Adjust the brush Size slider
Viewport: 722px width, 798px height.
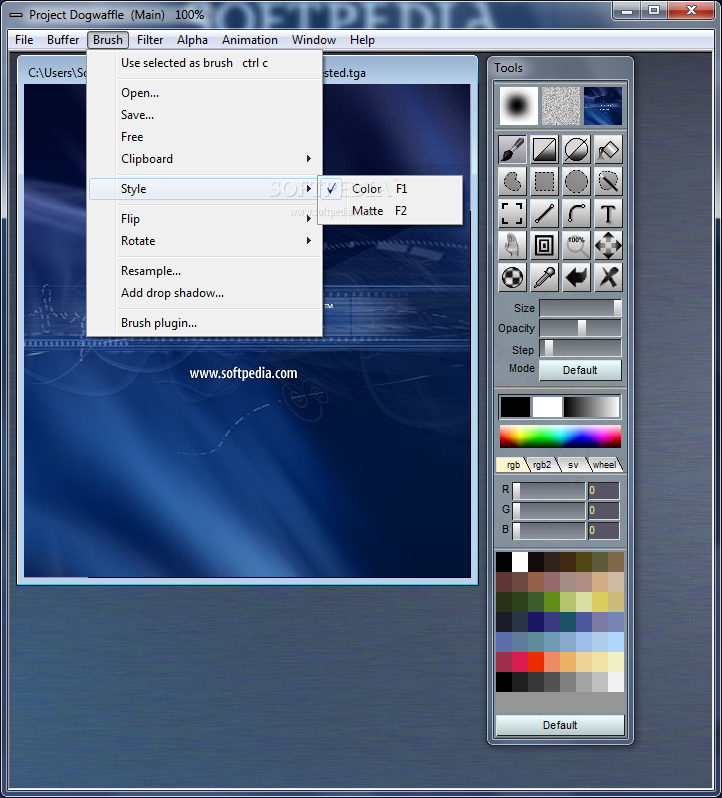point(580,307)
